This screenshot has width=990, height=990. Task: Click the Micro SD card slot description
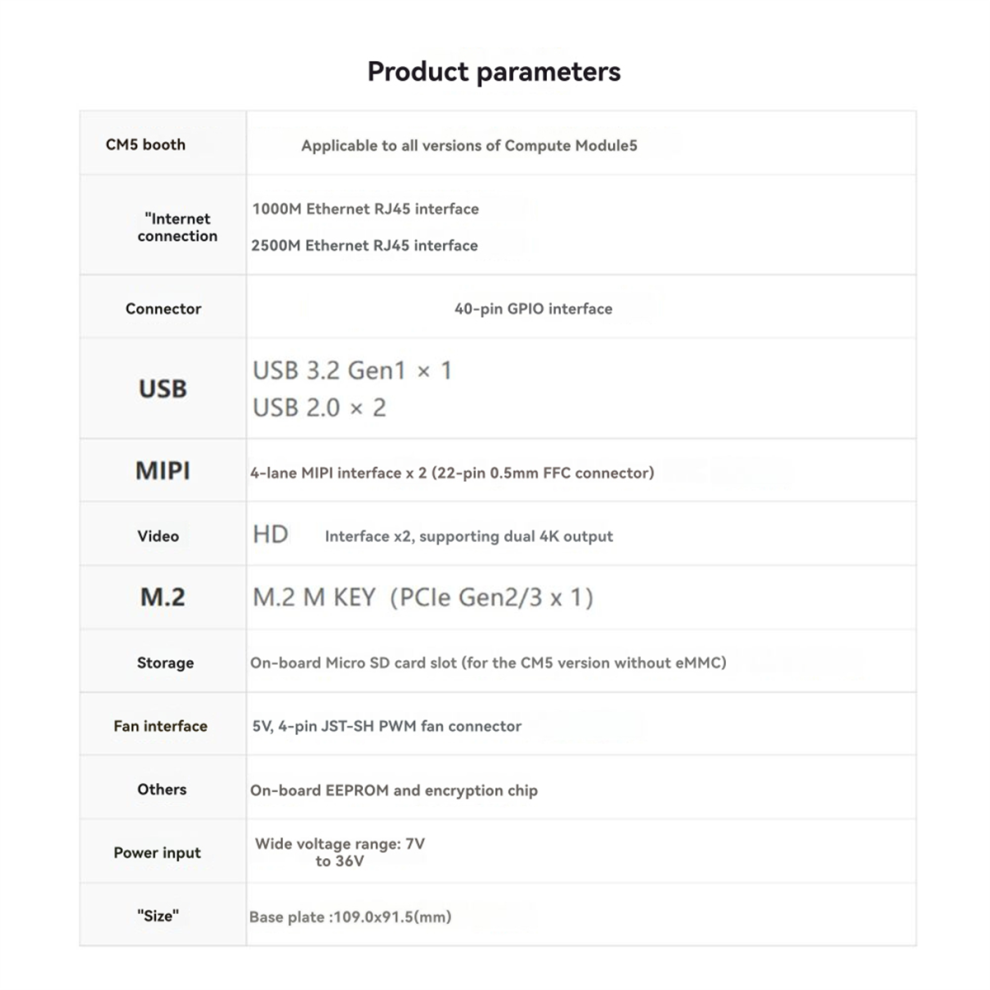pos(488,663)
